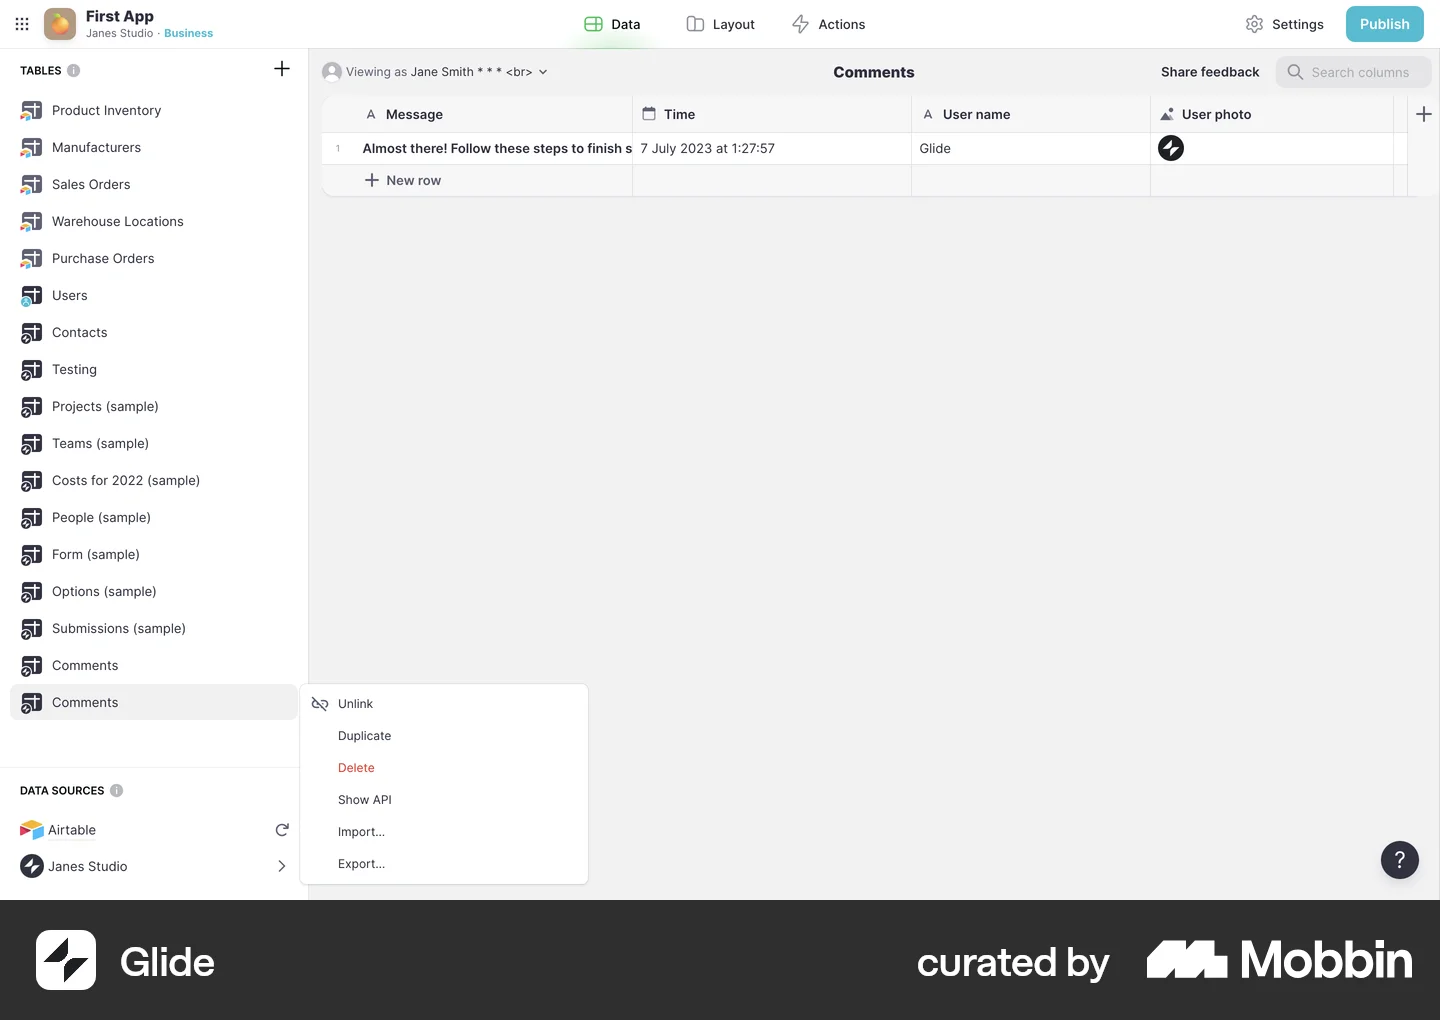1440x1020 pixels.
Task: Focus the Search columns field
Action: coord(1354,72)
